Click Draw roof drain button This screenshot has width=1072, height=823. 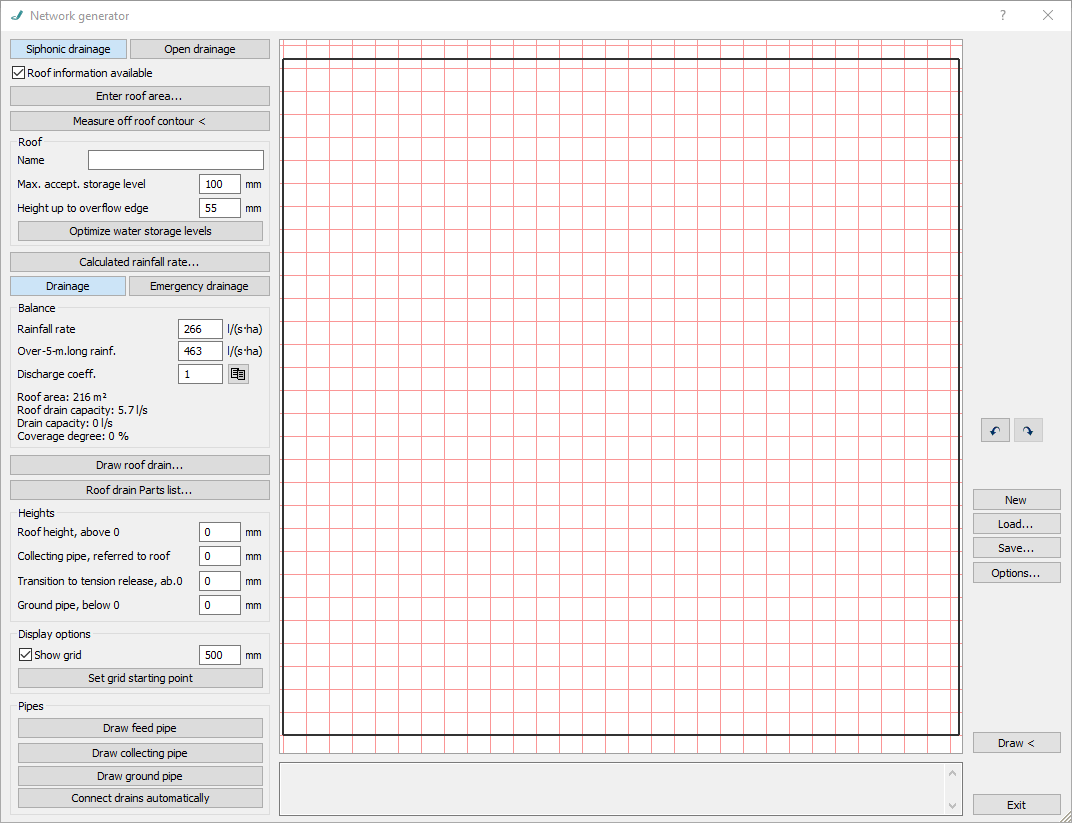pyautogui.click(x=139, y=465)
